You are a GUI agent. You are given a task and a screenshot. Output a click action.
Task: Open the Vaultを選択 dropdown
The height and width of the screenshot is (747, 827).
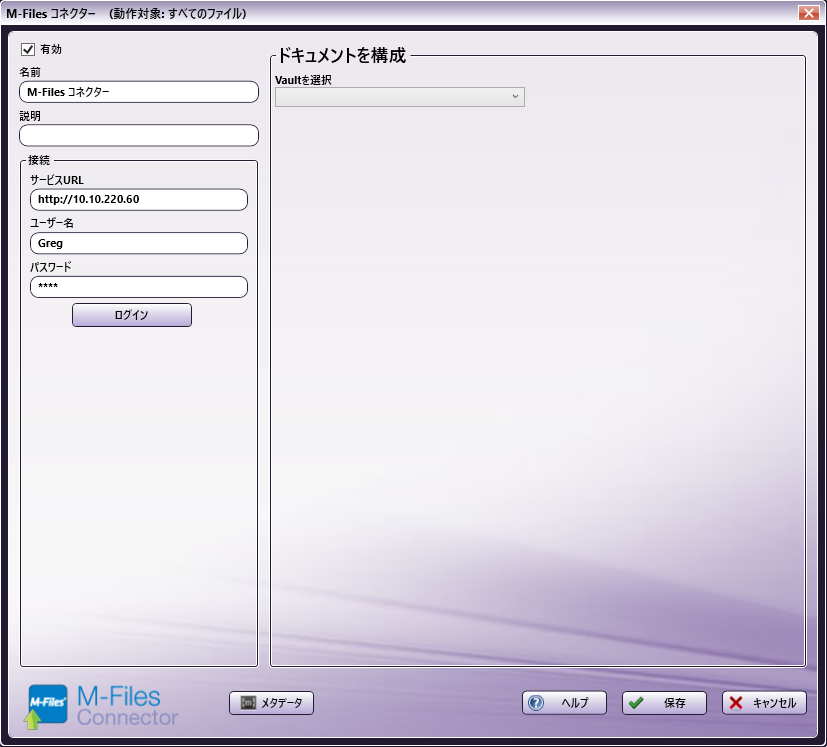[x=400, y=97]
